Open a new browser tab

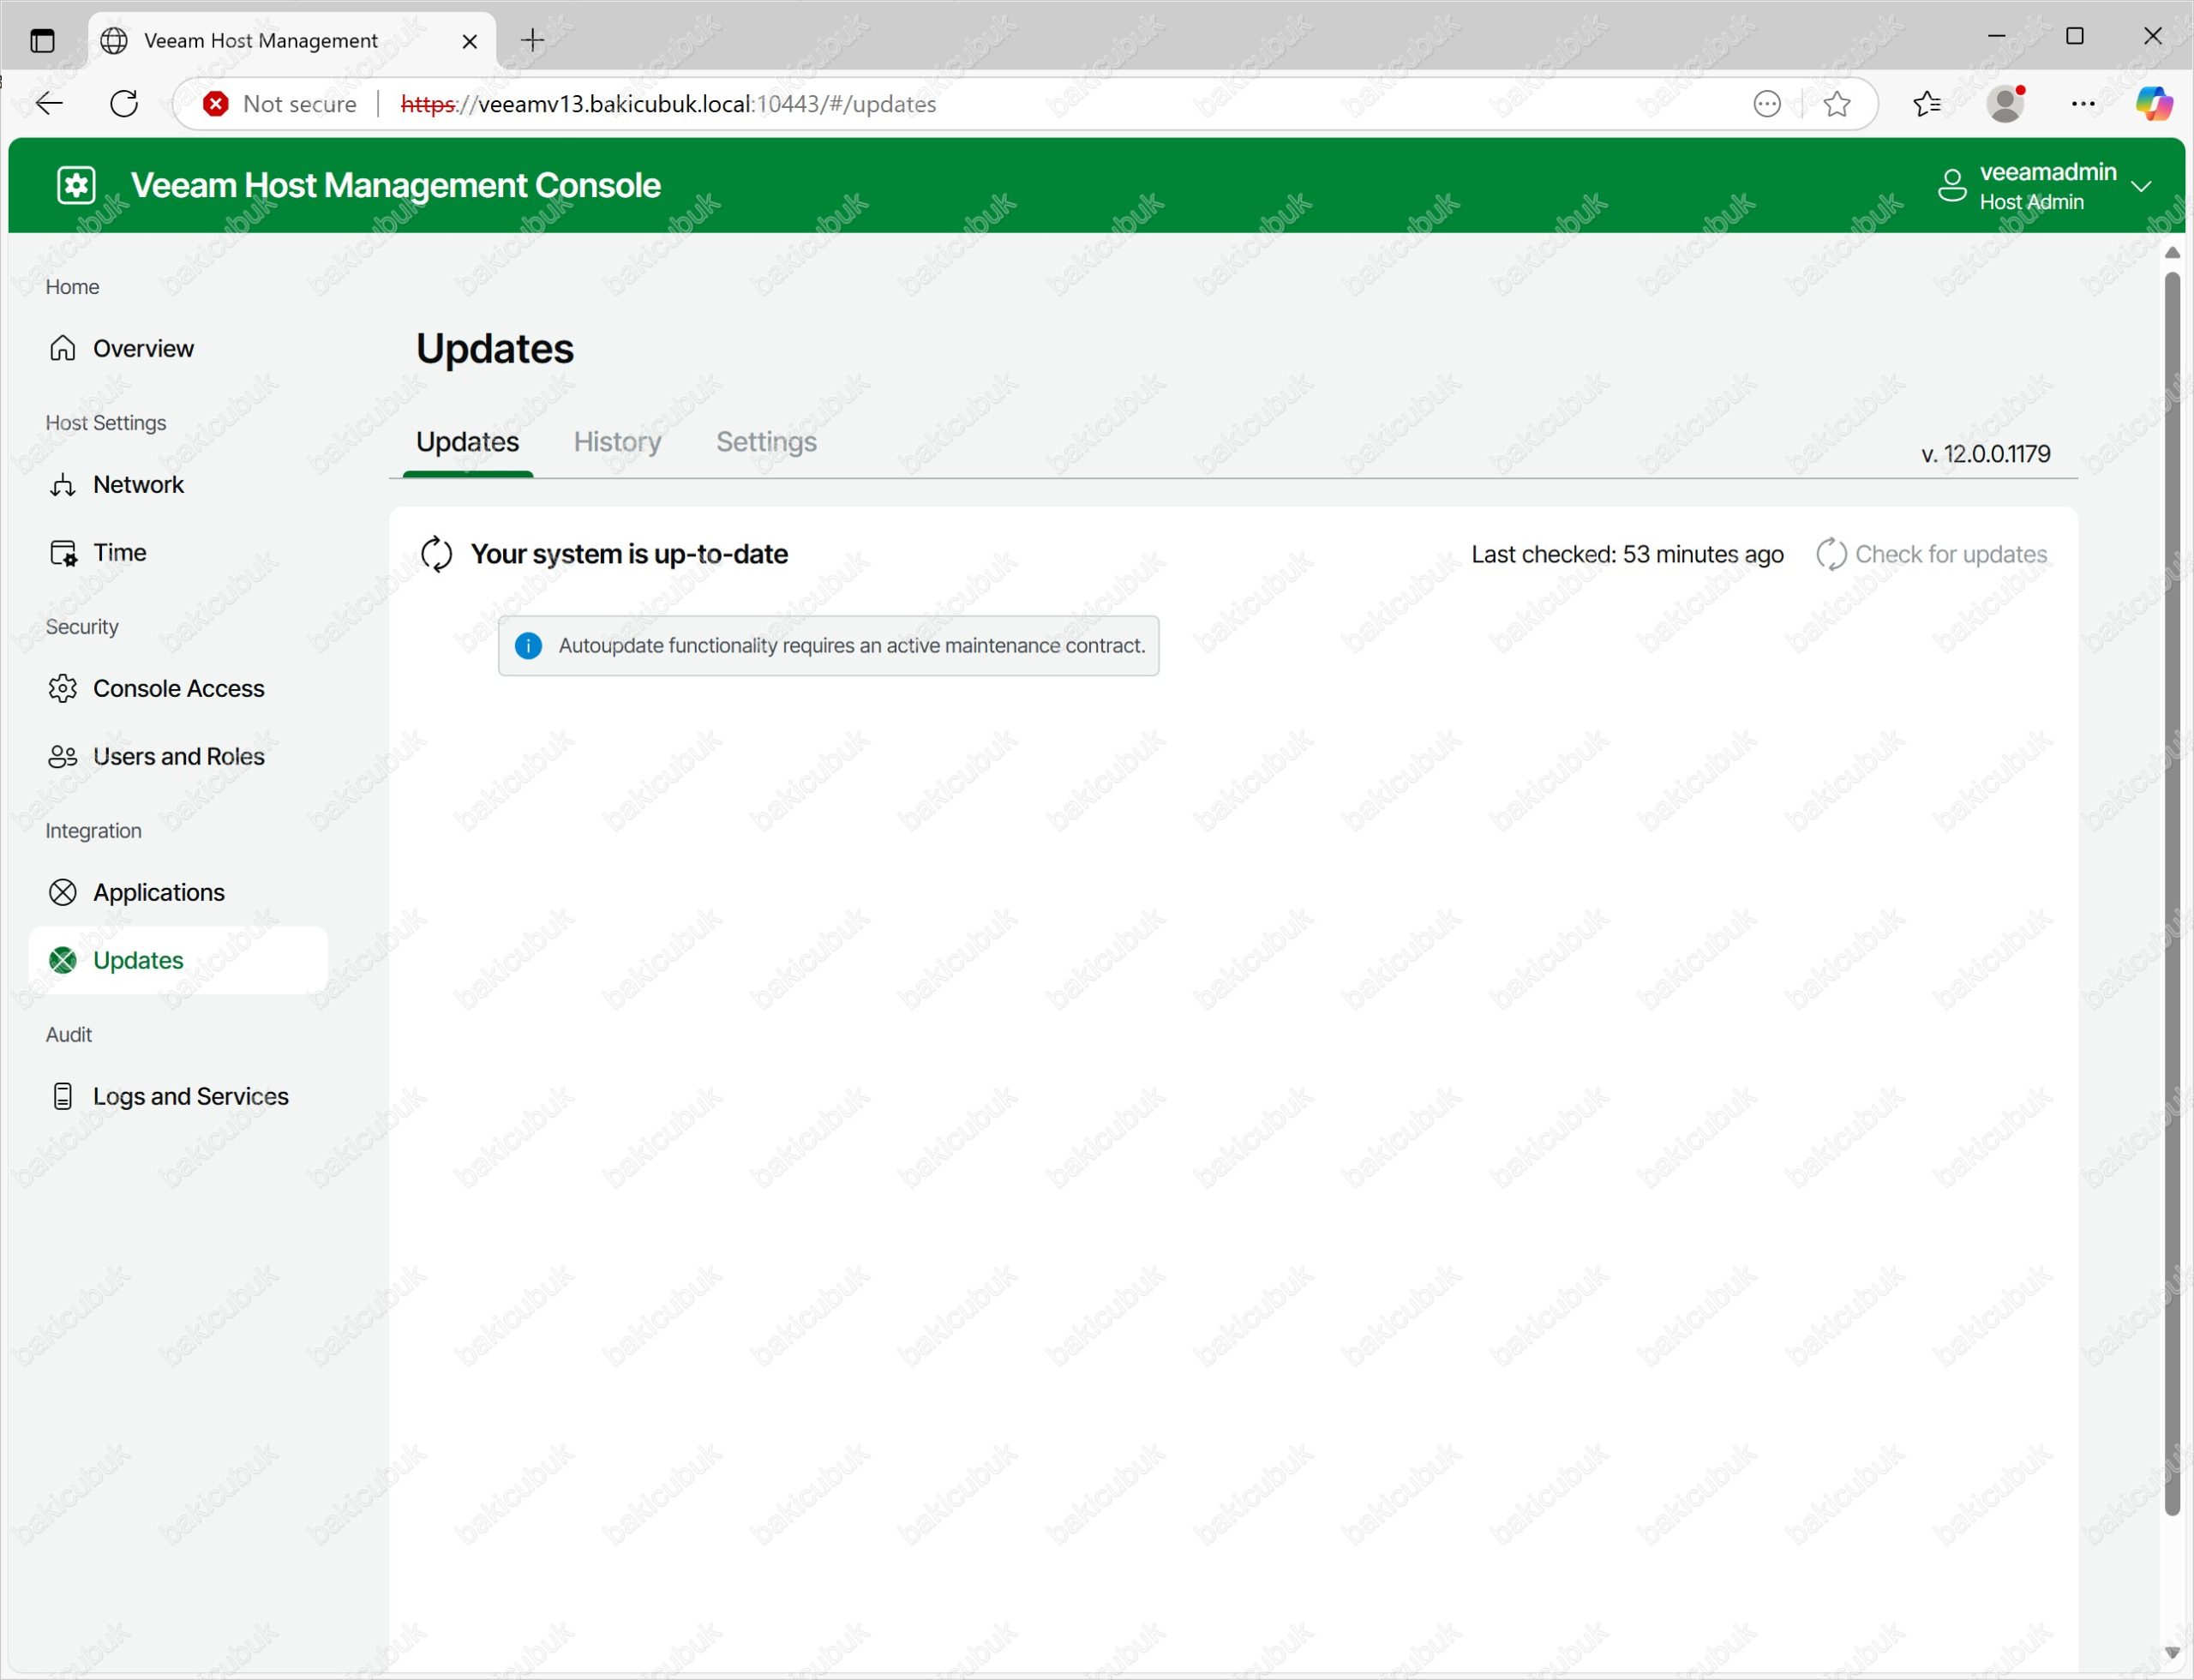(533, 40)
